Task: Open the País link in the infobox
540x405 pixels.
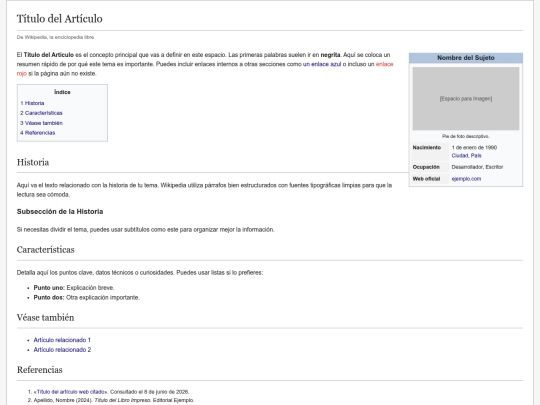Action: [x=476, y=156]
